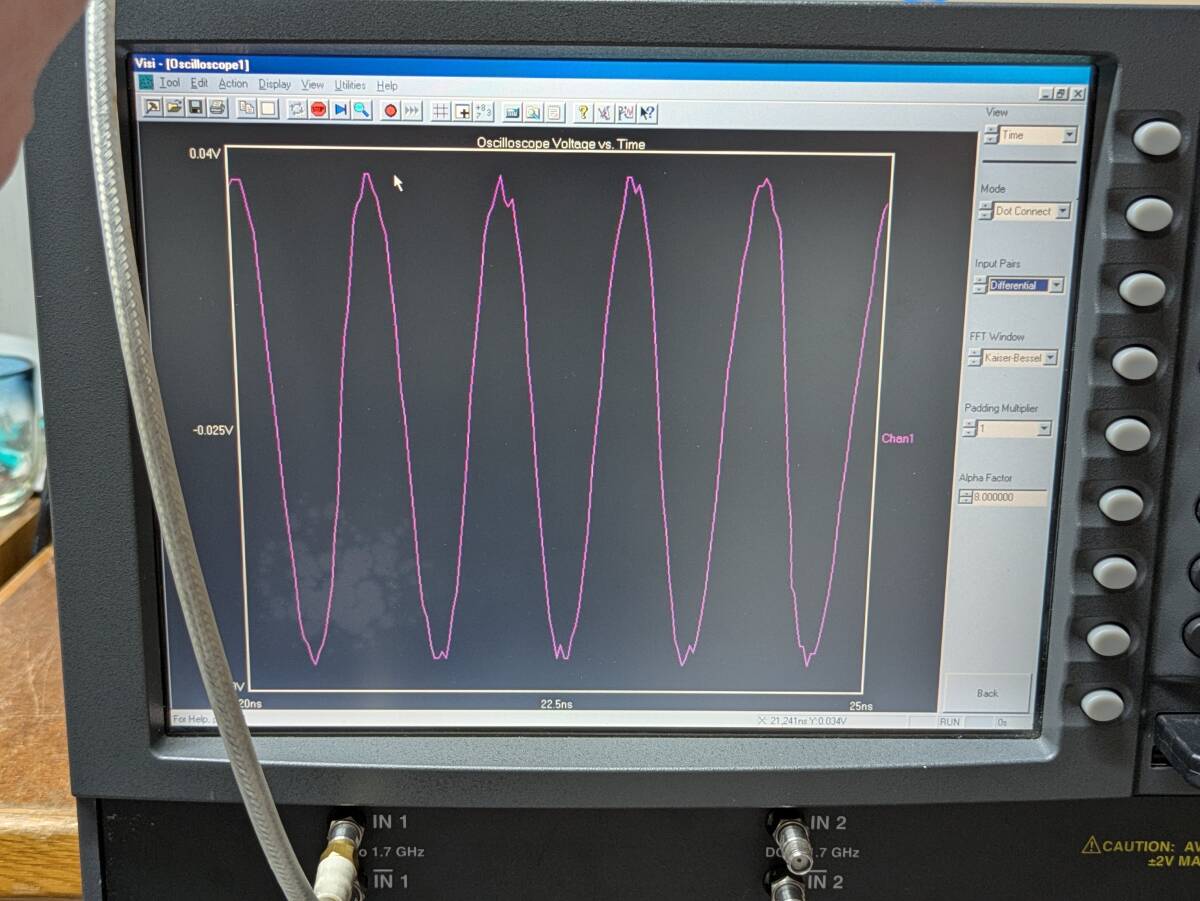Click the text sheet toolbar icon
Viewport: 1200px width, 901px height.
point(553,112)
